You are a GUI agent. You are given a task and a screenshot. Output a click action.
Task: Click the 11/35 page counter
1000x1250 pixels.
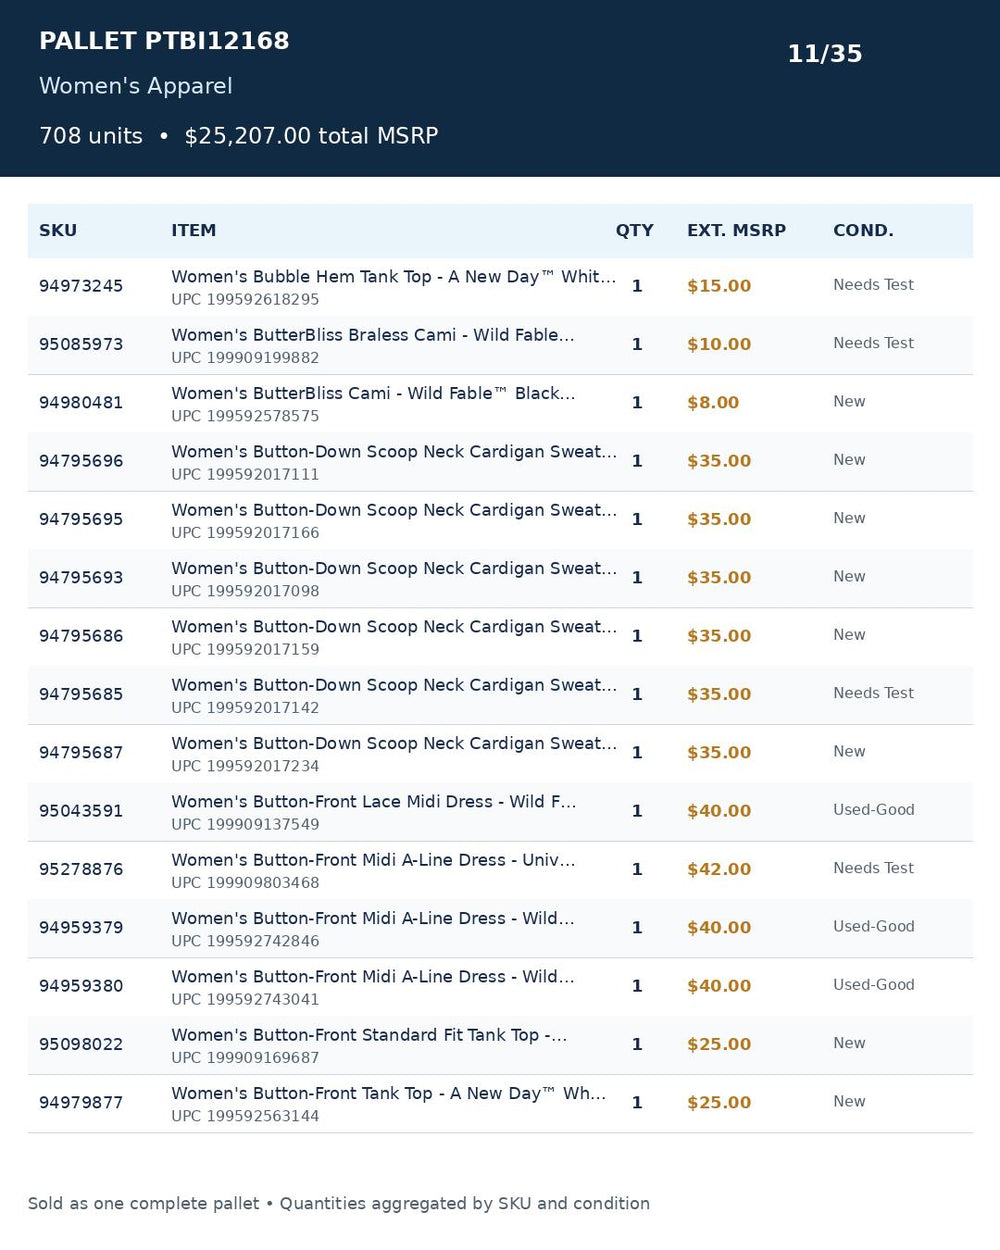[825, 54]
